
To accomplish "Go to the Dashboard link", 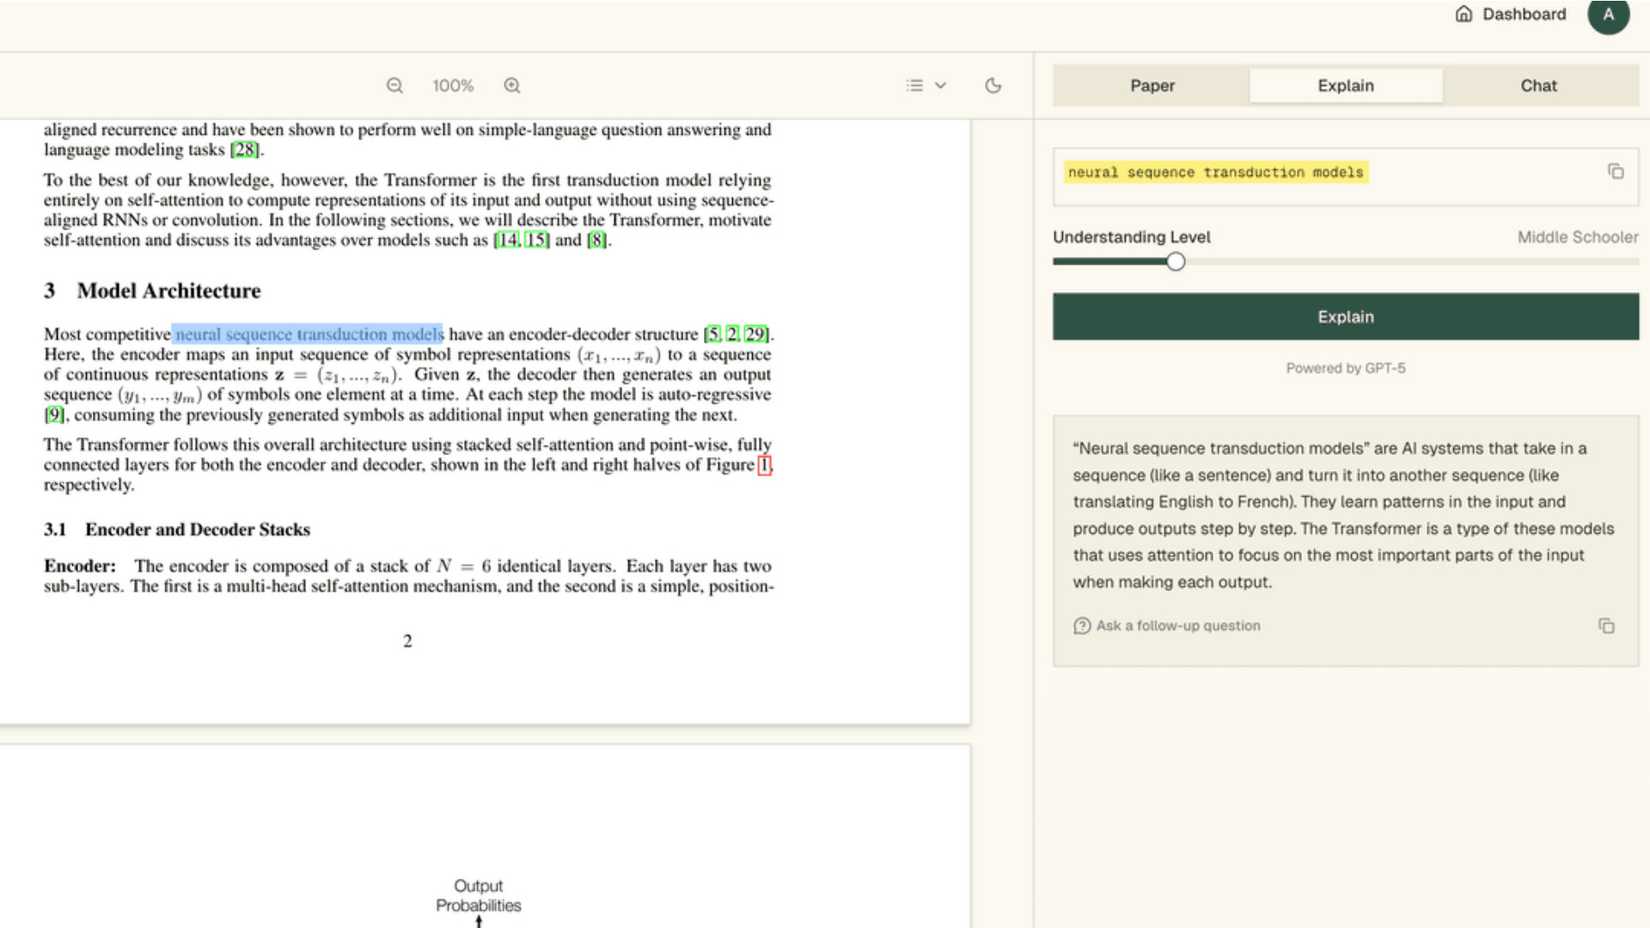I will point(1524,14).
